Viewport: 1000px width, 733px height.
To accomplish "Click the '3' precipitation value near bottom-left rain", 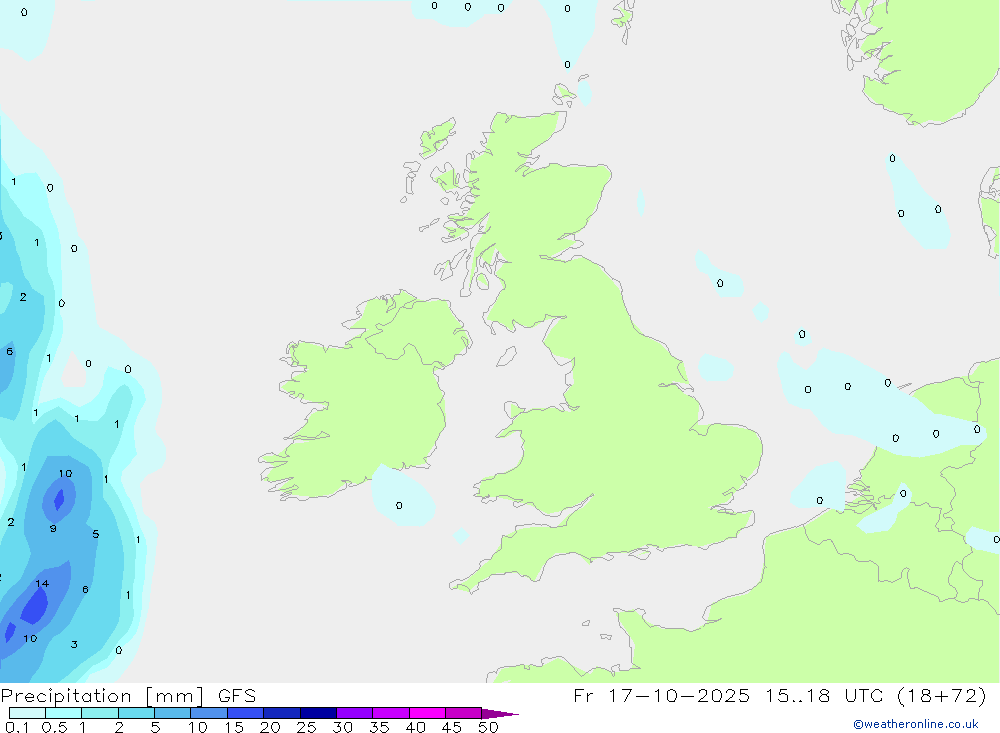I will point(74,644).
